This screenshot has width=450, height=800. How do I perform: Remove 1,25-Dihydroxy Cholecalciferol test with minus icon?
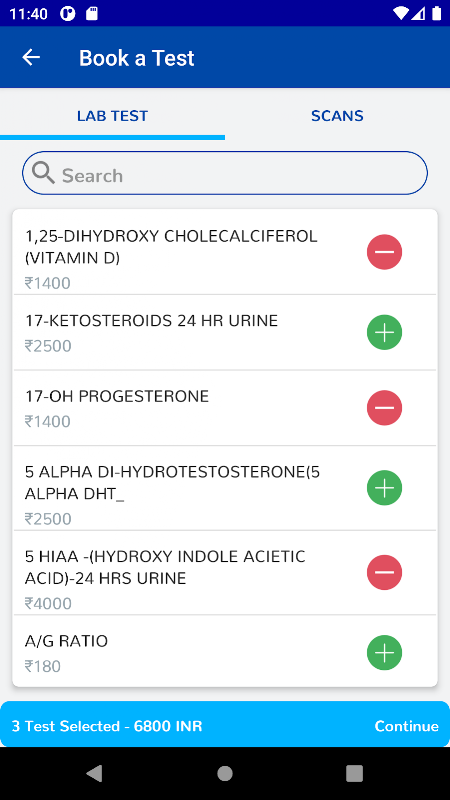[384, 252]
